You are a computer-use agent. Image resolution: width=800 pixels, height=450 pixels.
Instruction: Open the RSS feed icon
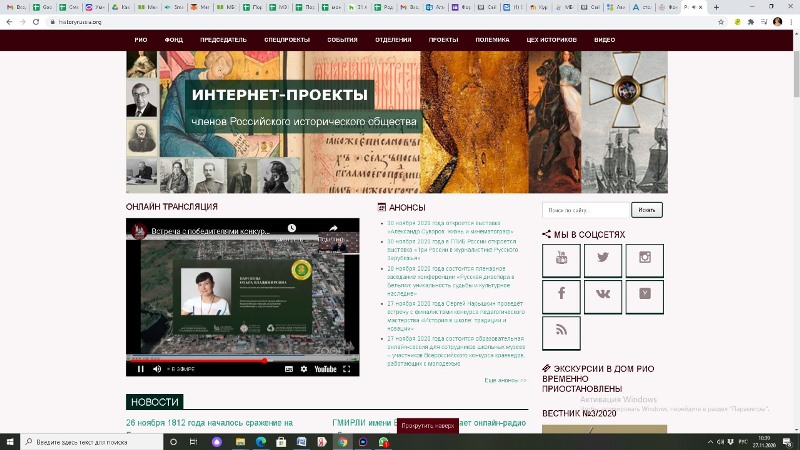pos(561,332)
